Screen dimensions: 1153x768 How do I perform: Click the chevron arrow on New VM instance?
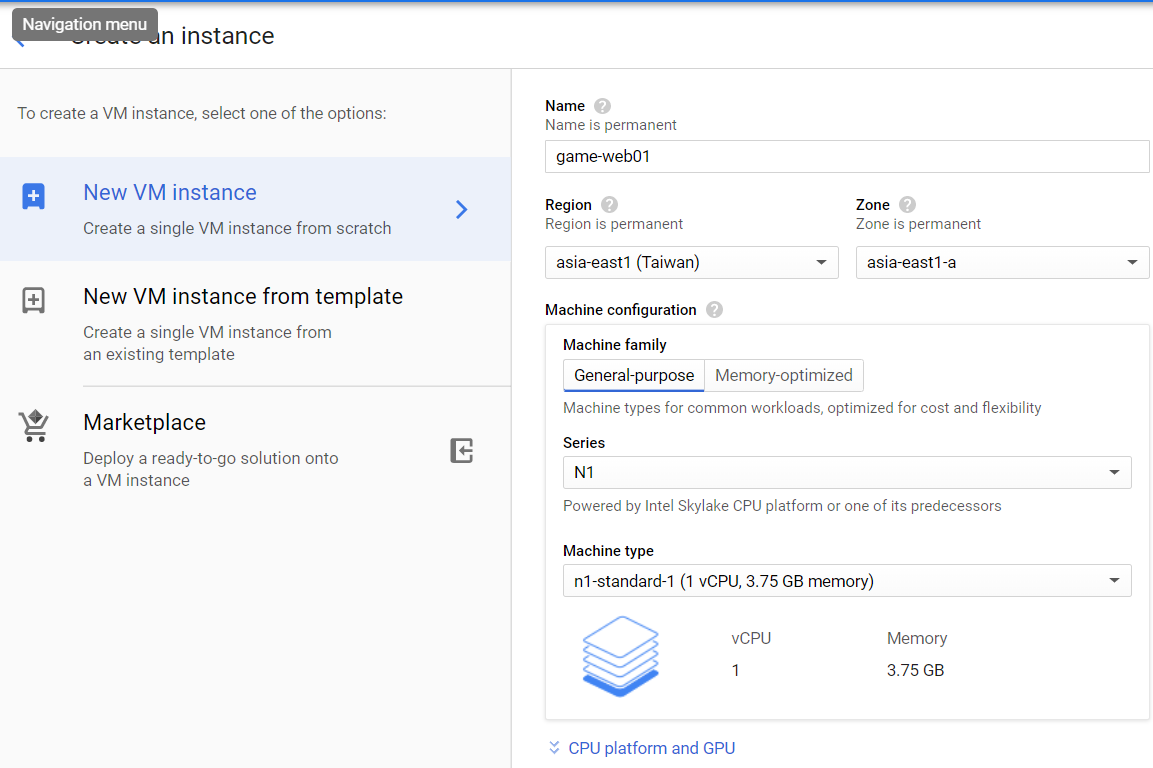point(461,209)
